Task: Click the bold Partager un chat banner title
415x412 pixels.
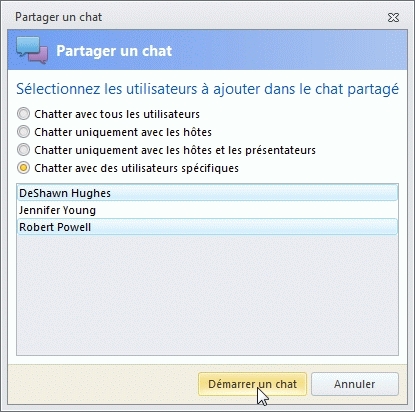Action: pyautogui.click(x=114, y=51)
